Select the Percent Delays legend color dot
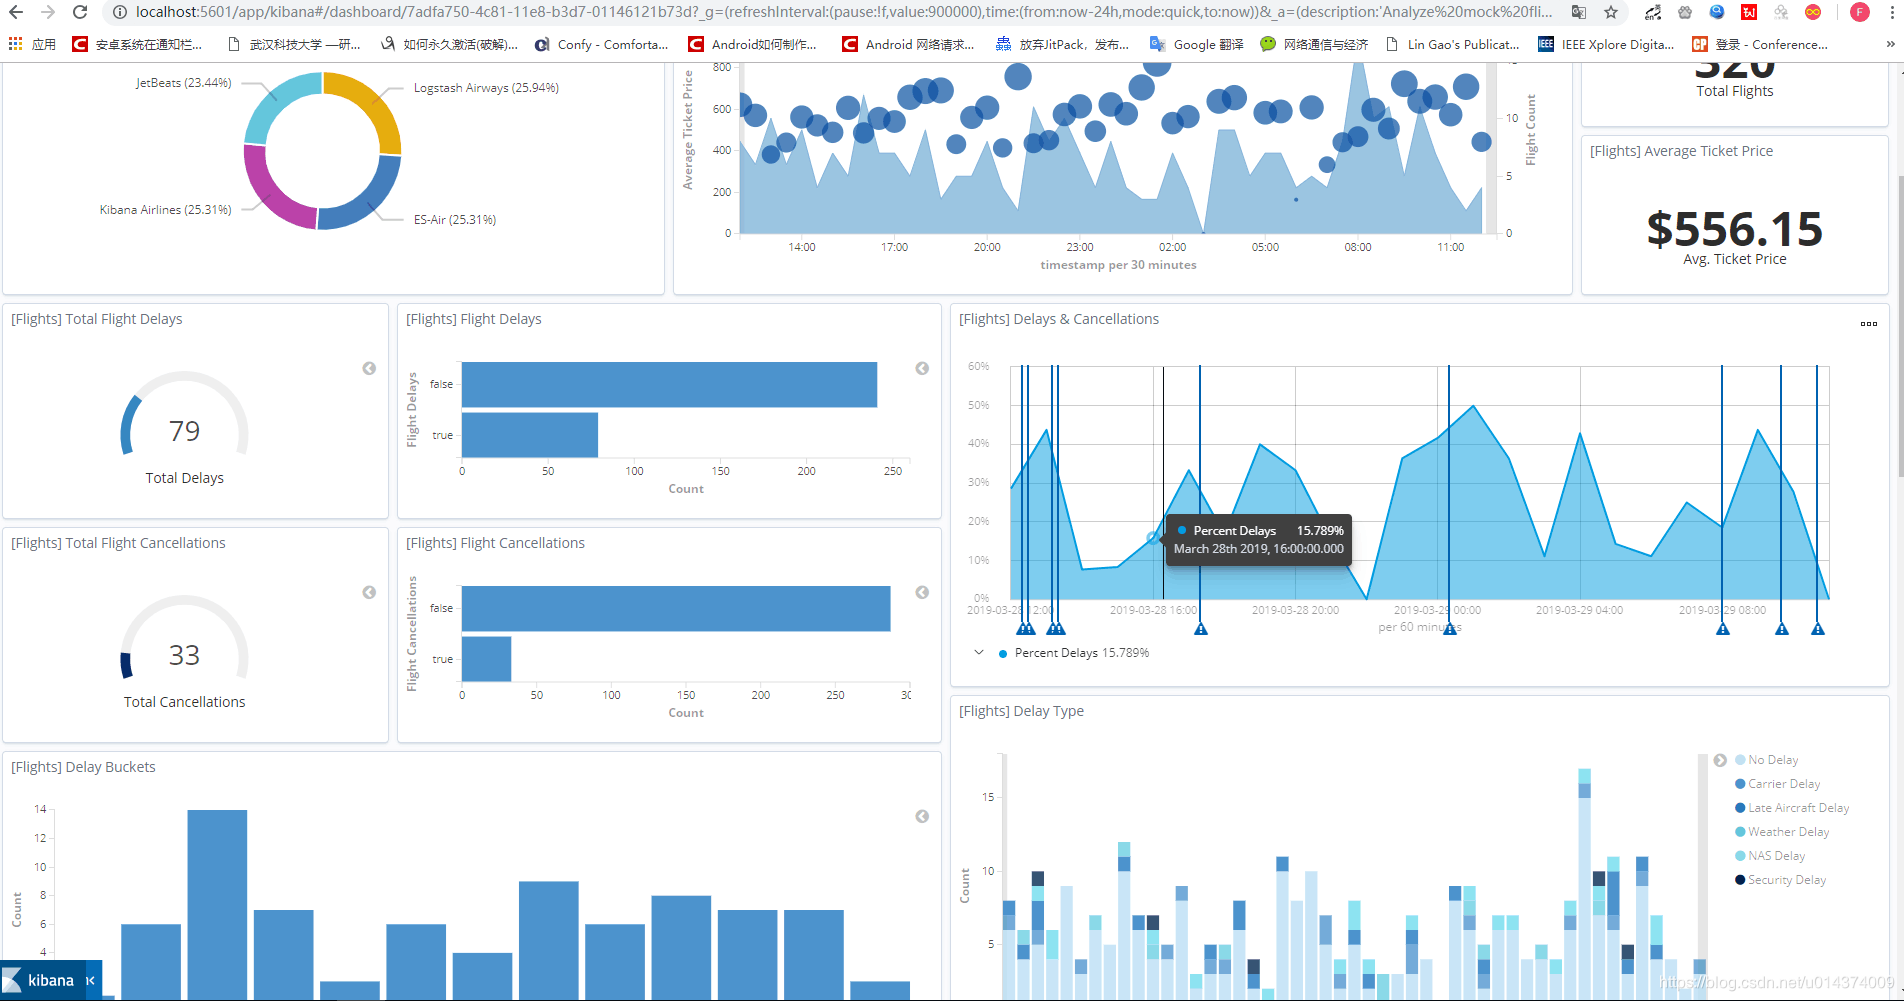The image size is (1904, 1001). click(1003, 653)
